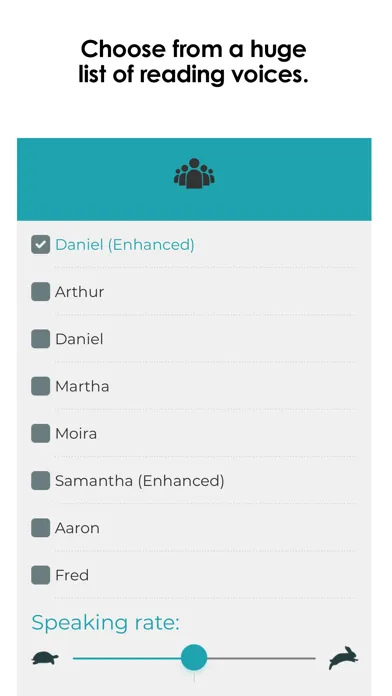Click the speaking rate slider handle
392x696 pixels.
(194, 658)
